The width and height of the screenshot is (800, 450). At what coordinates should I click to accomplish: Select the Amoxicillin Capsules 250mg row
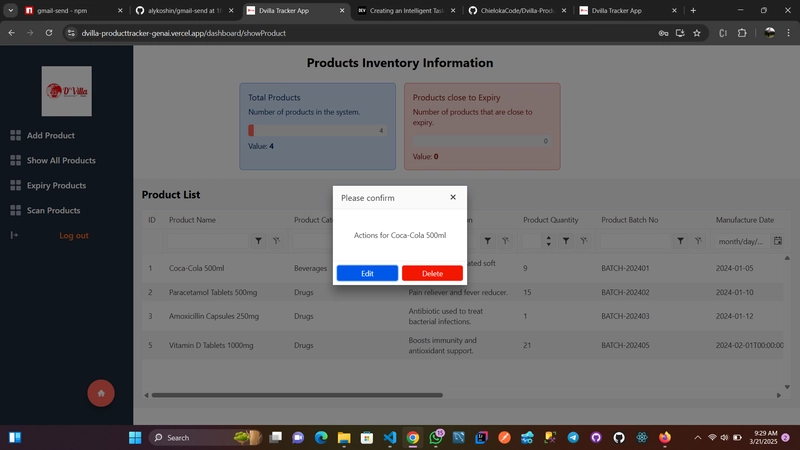tap(462, 316)
